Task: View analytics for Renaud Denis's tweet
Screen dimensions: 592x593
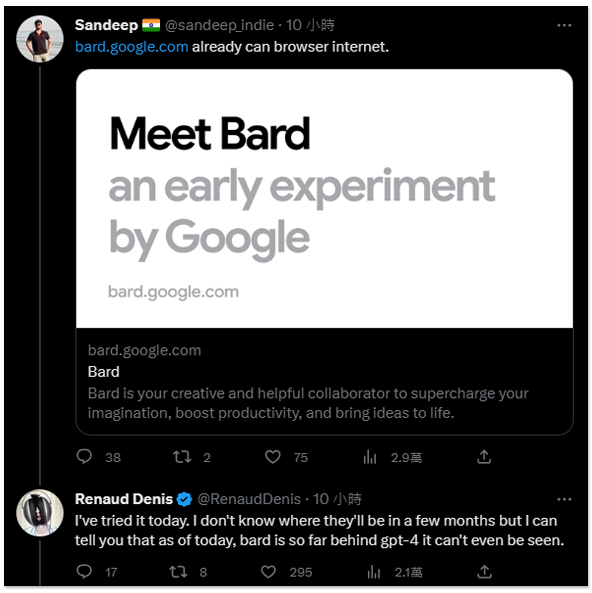Action: tap(374, 572)
